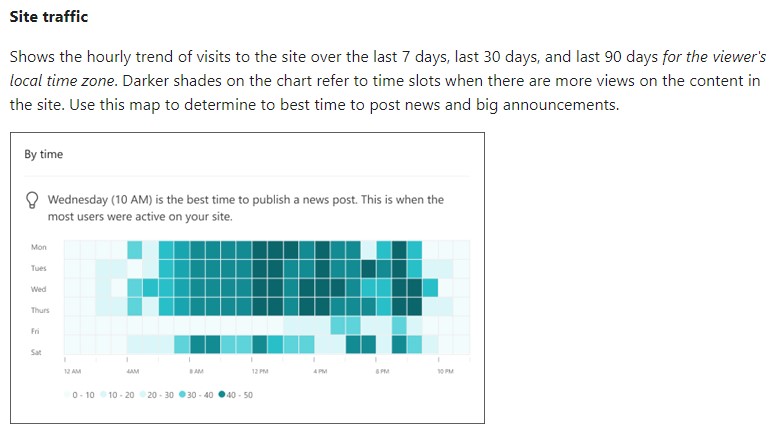Click the 40 - 50 legend dot
This screenshot has height=428, width=780.
click(x=221, y=395)
